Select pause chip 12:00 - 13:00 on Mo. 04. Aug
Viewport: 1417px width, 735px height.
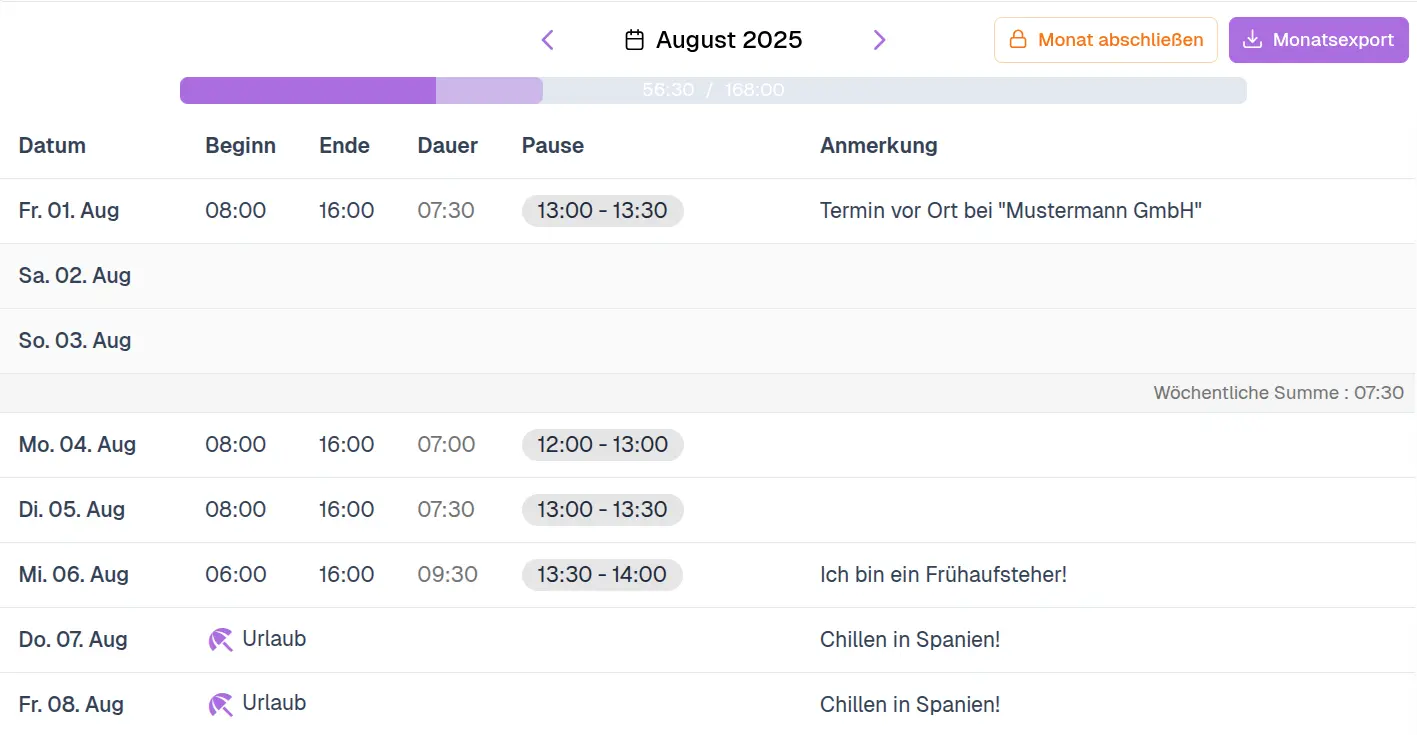tap(602, 445)
